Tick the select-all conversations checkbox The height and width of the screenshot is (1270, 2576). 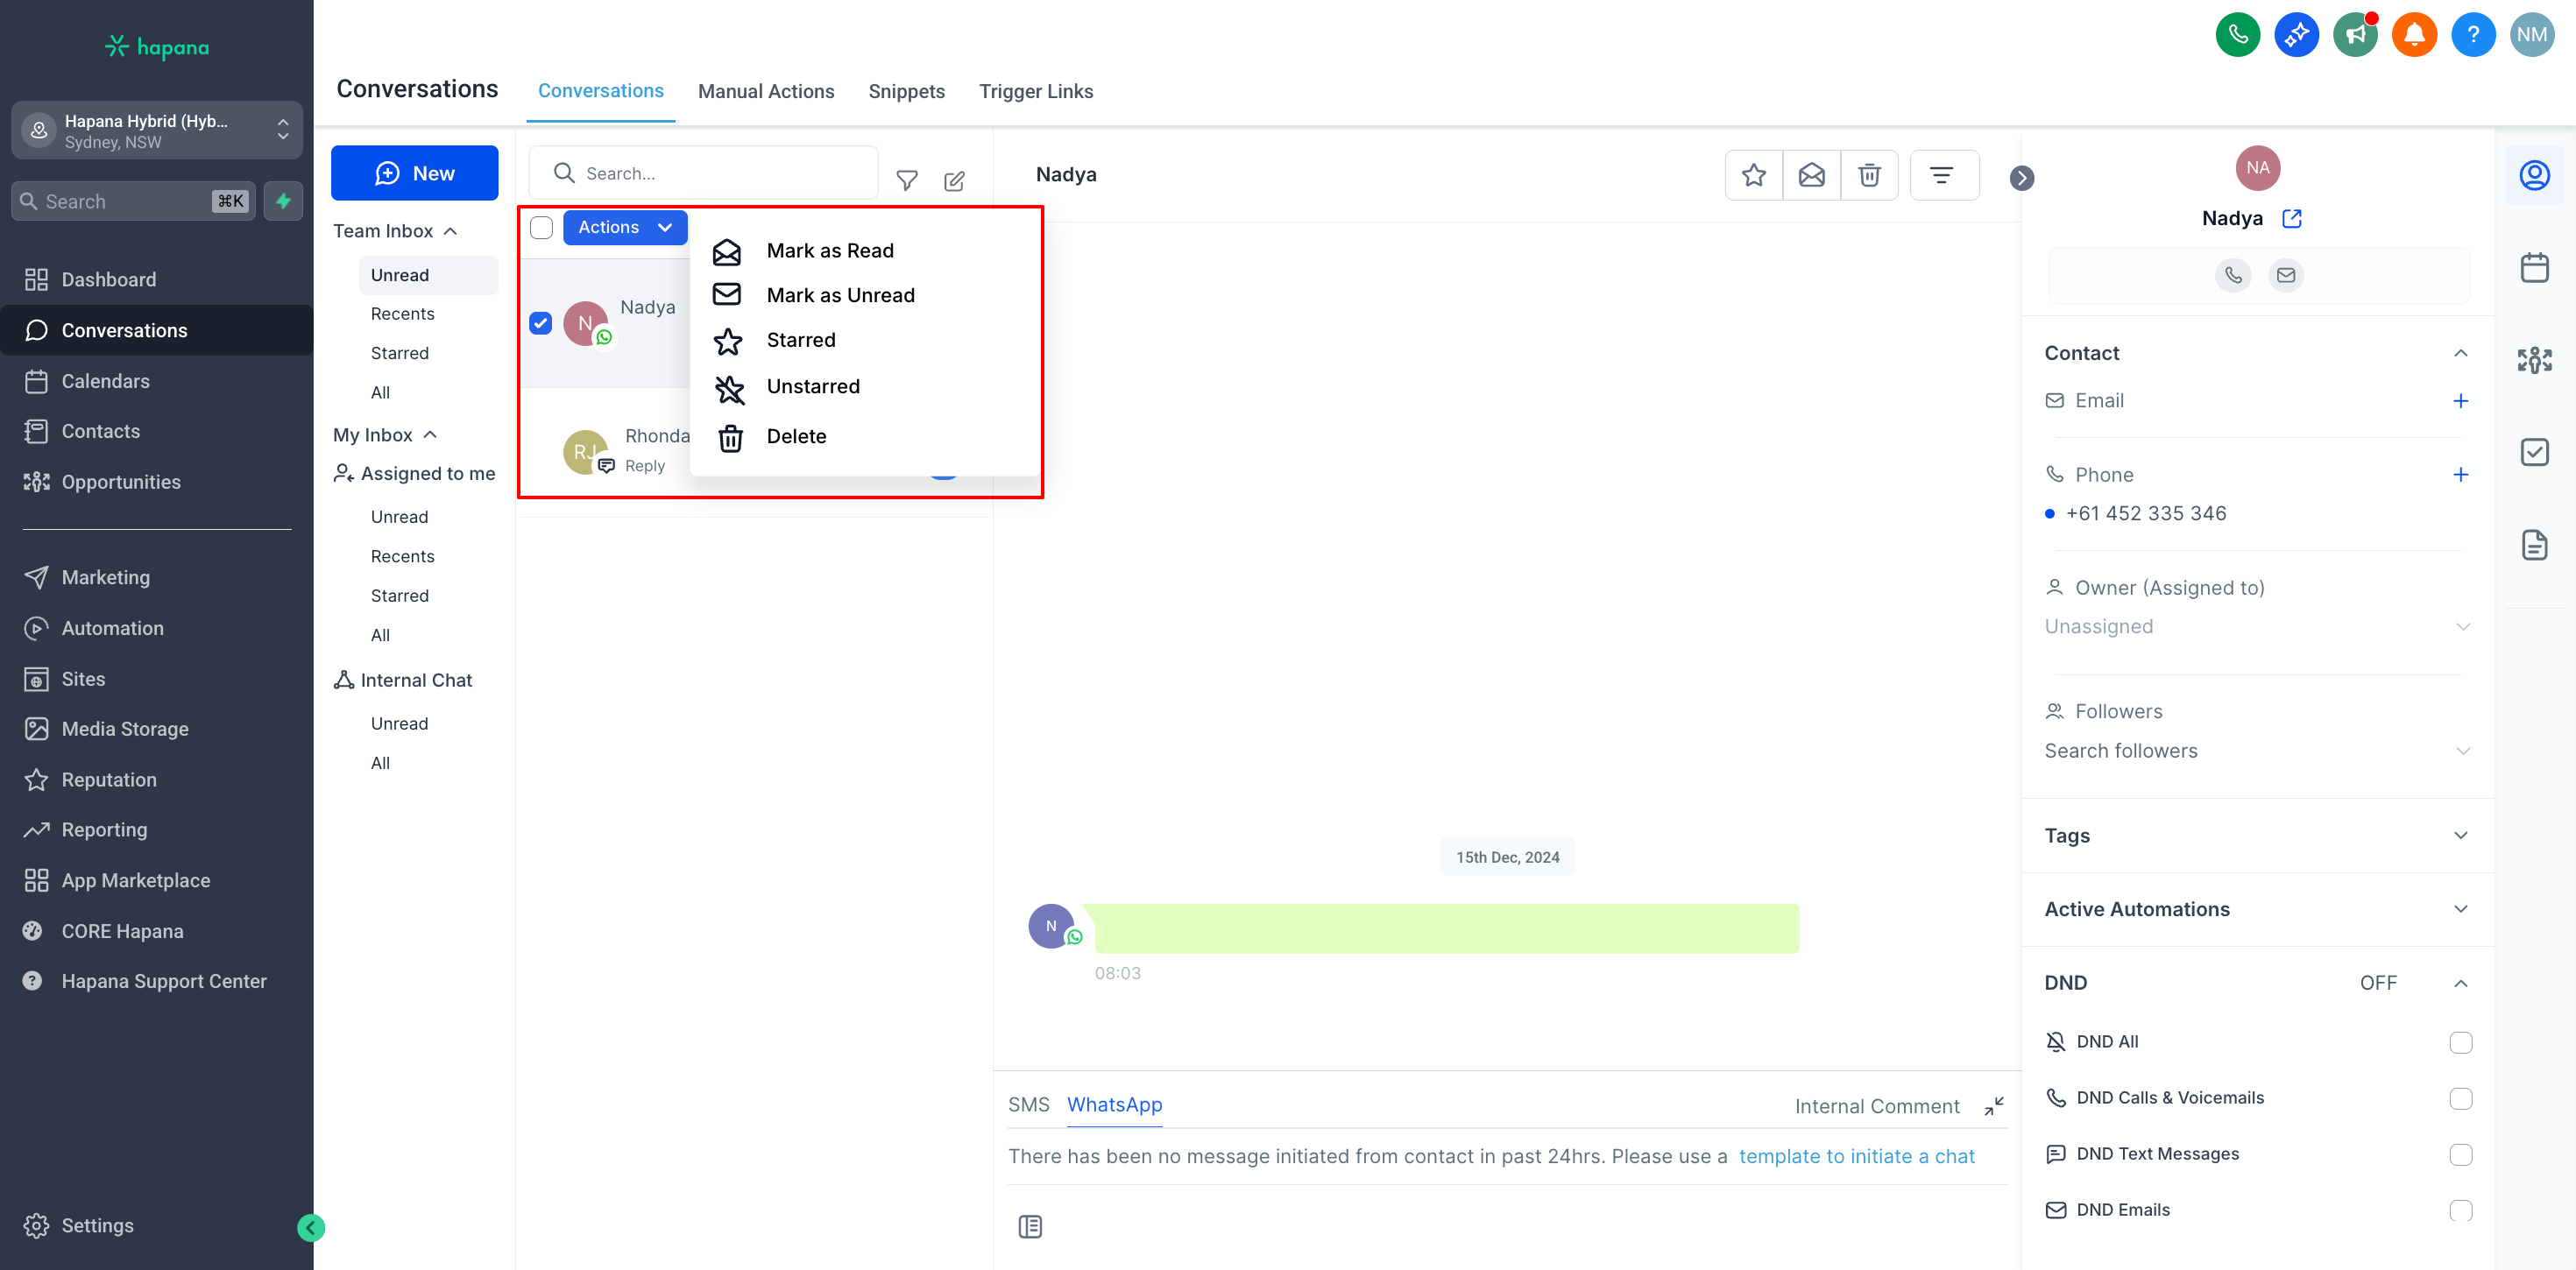click(541, 227)
